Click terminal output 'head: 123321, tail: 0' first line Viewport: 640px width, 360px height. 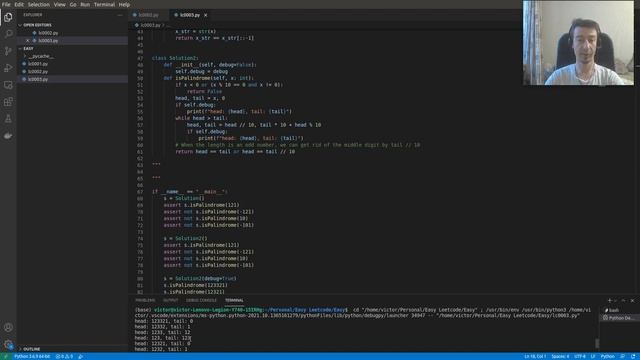164,321
